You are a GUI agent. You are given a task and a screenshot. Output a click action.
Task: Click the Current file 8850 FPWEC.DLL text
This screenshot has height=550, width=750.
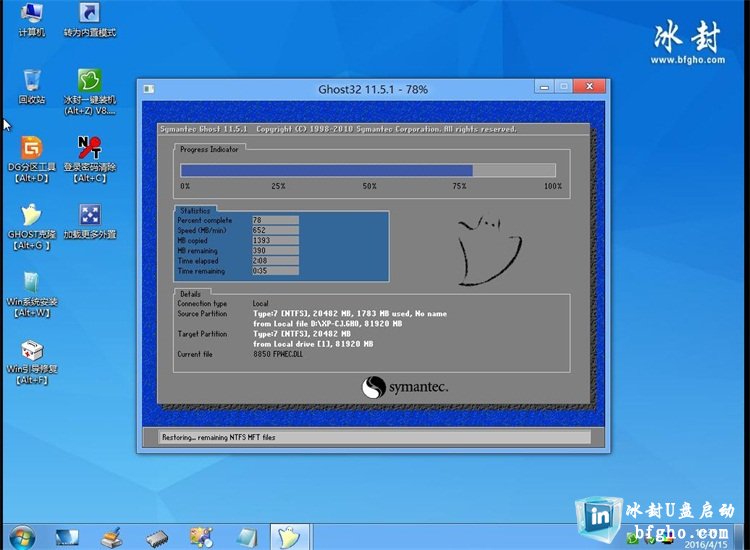(278, 354)
